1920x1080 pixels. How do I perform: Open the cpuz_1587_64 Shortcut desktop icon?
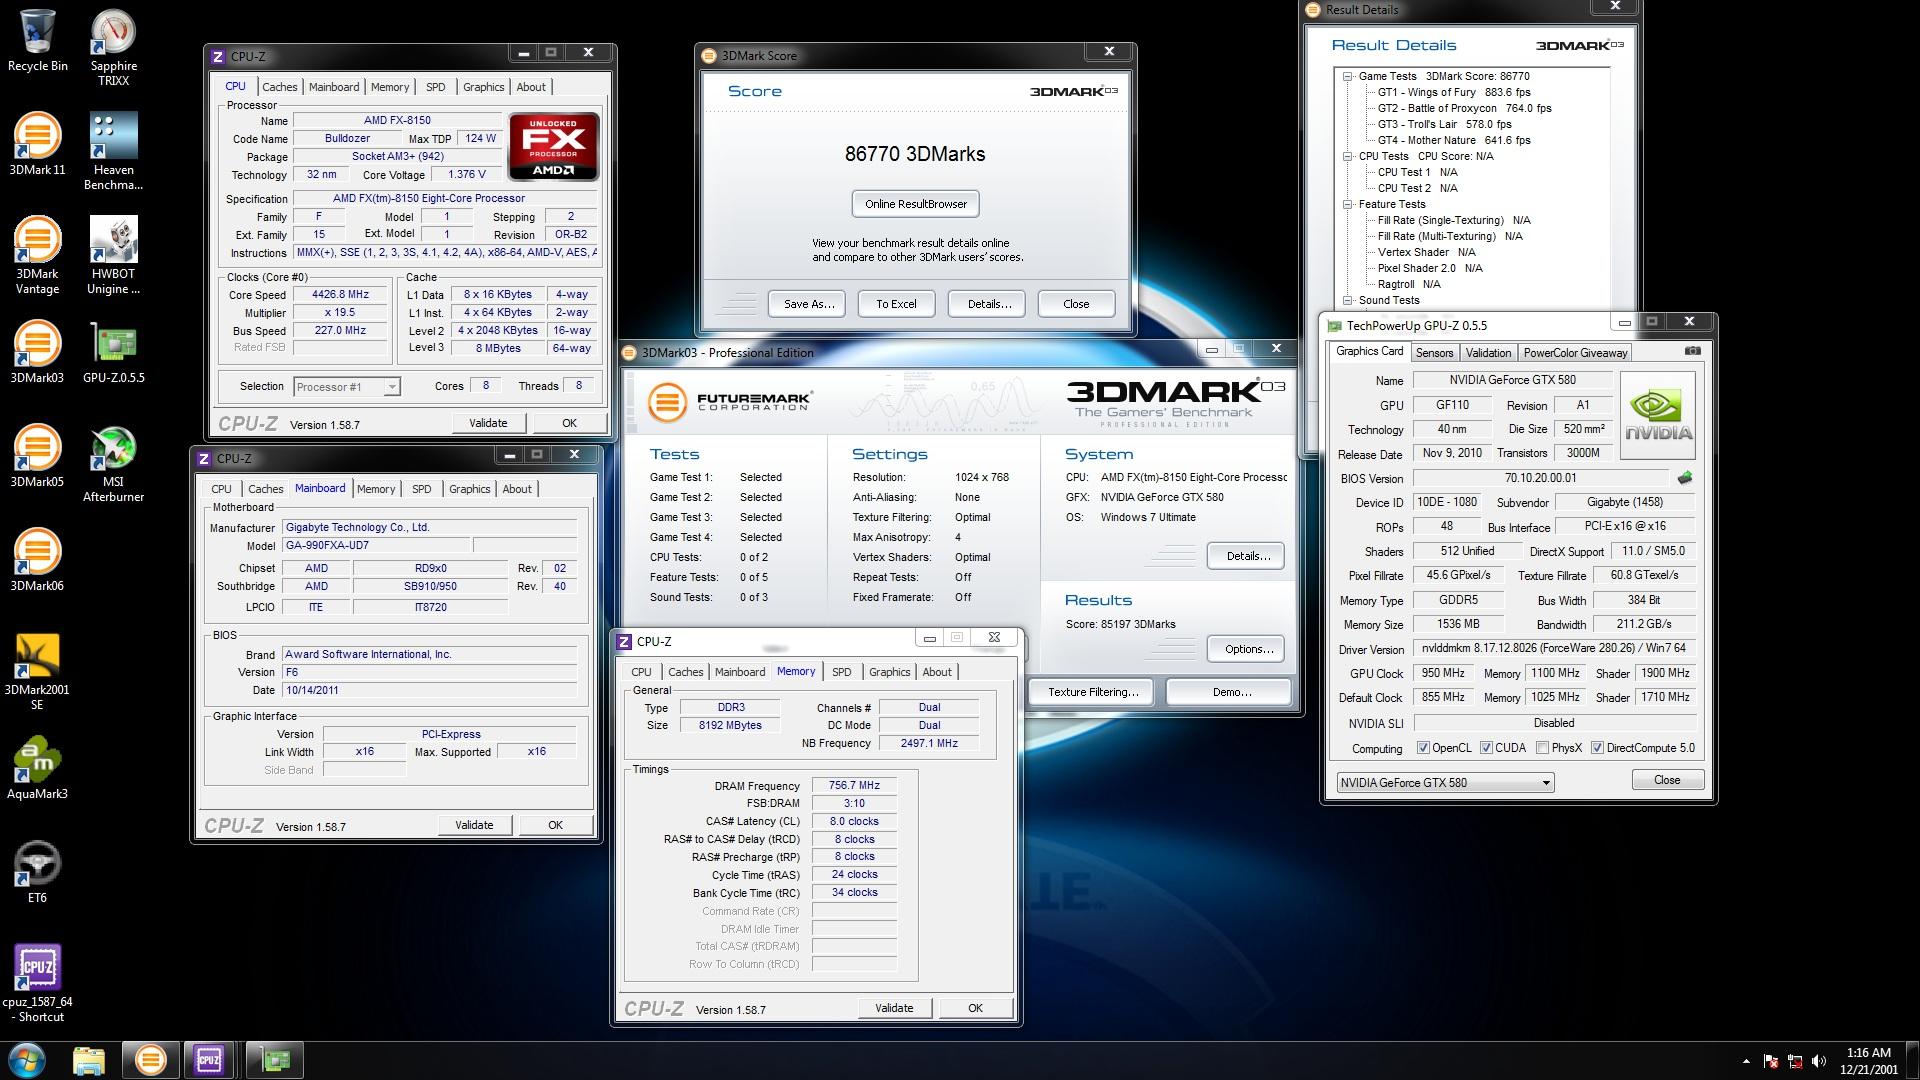[37, 983]
